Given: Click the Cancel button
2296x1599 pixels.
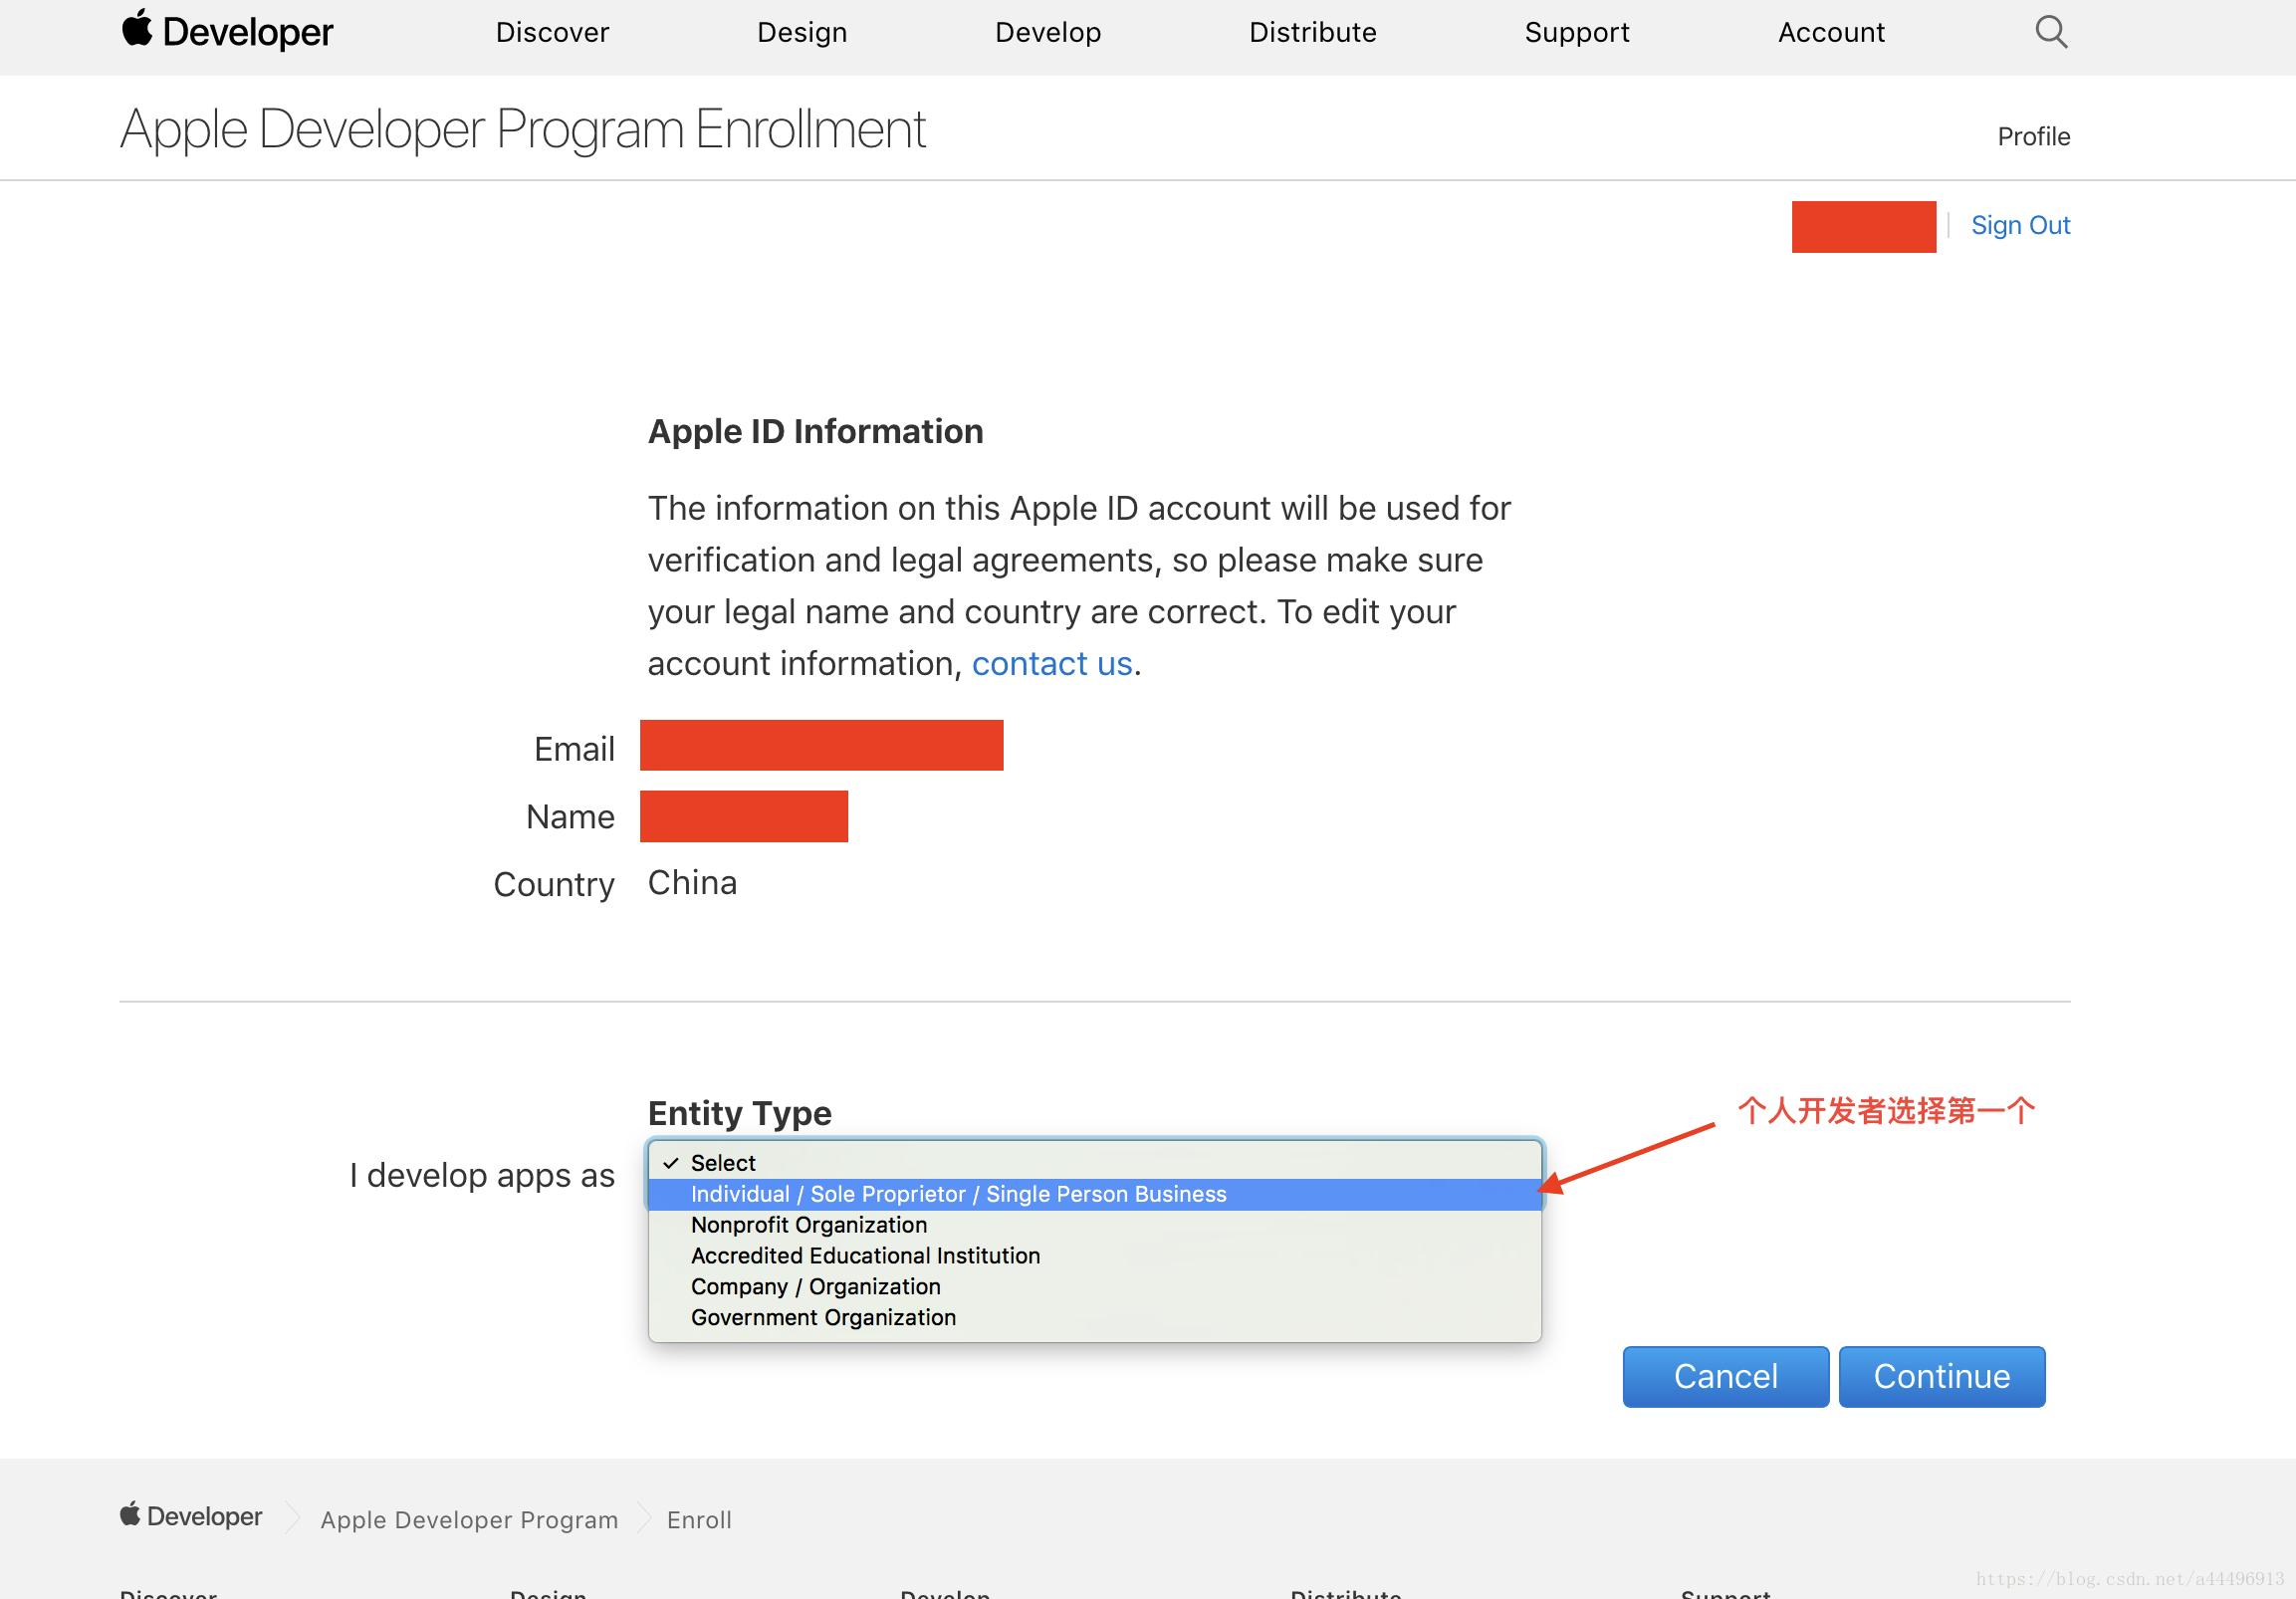Looking at the screenshot, I should pos(1723,1378).
